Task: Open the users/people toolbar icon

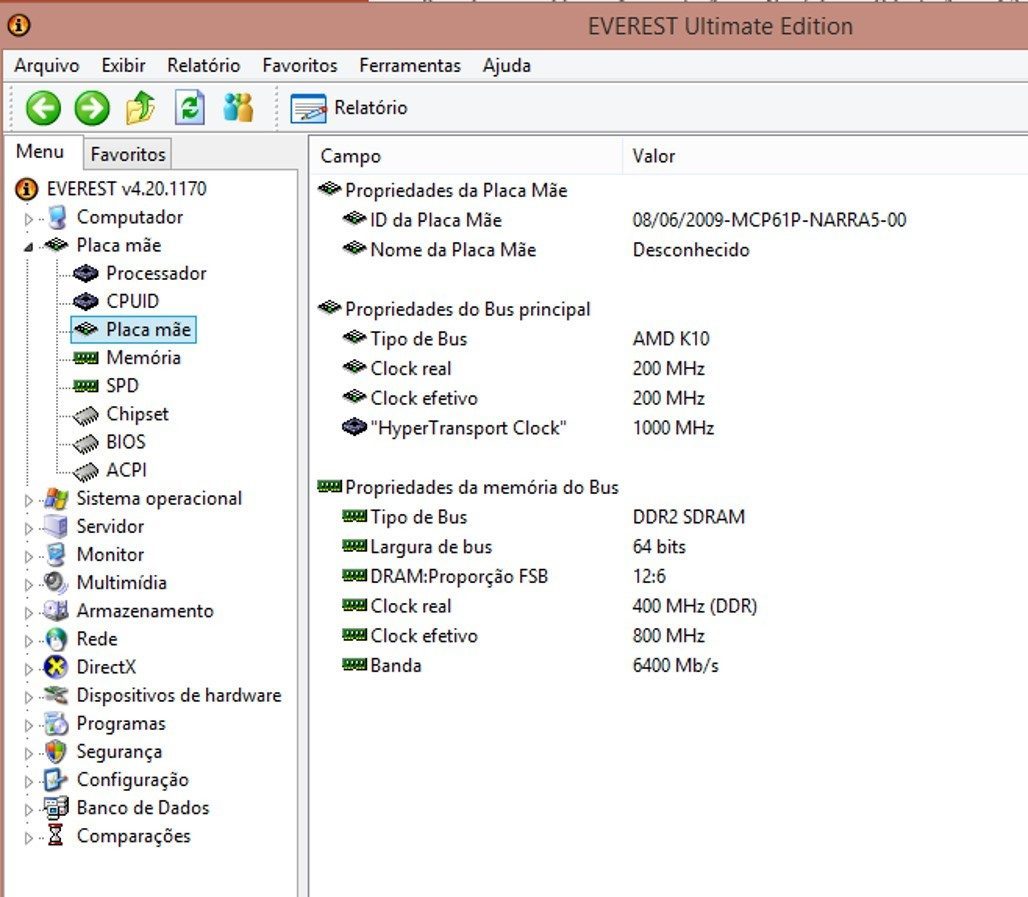Action: pyautogui.click(x=238, y=108)
